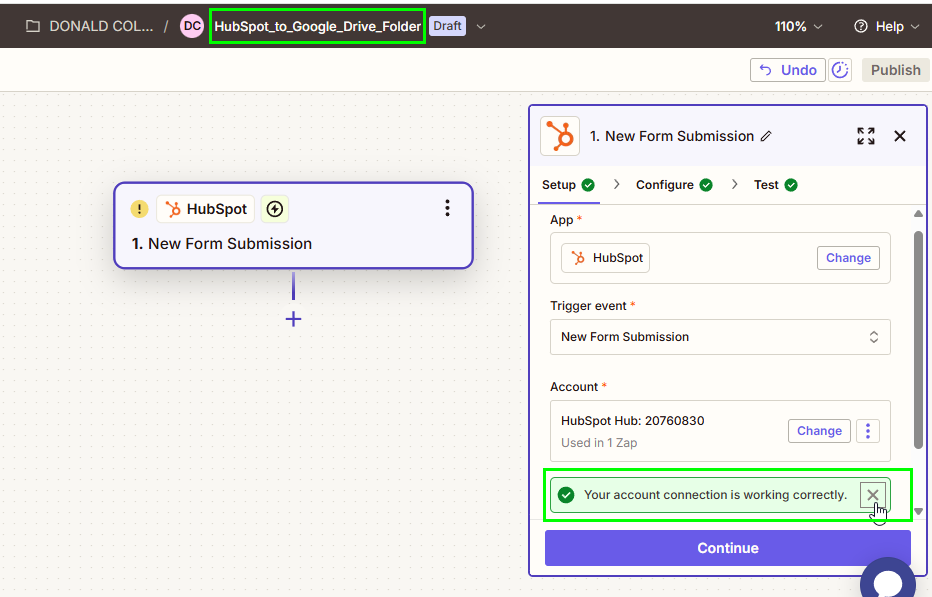The height and width of the screenshot is (597, 932).
Task: Click the Continue button
Action: click(x=728, y=548)
